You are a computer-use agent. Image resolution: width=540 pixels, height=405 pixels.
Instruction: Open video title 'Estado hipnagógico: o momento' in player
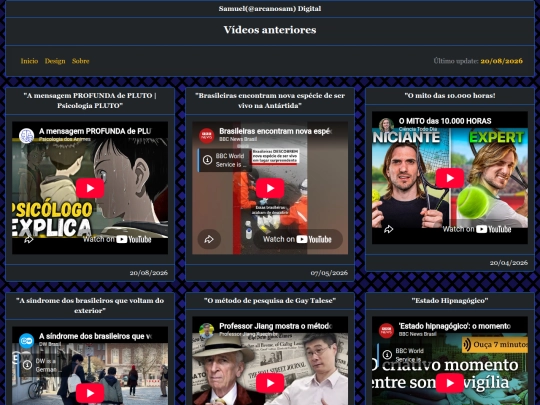click(455, 326)
